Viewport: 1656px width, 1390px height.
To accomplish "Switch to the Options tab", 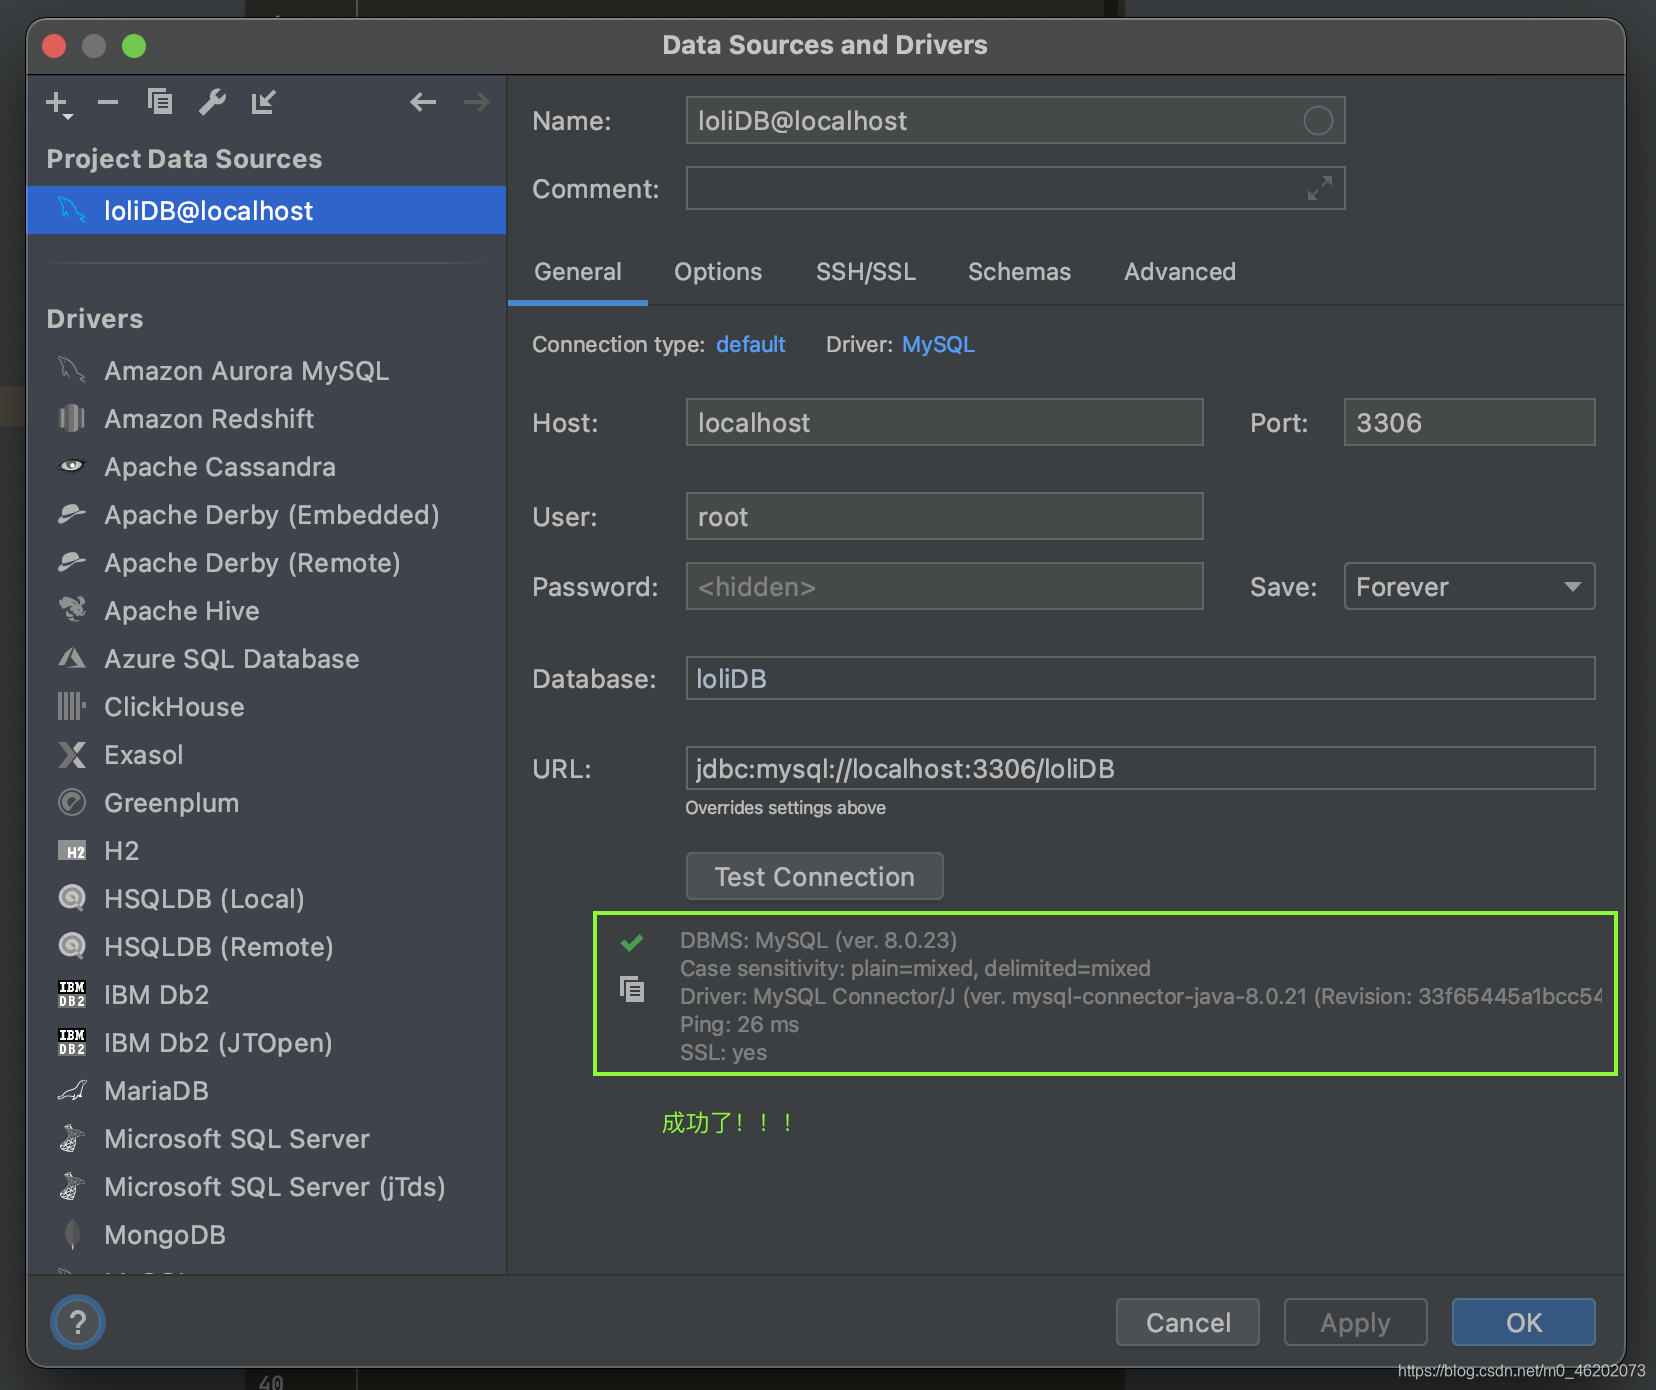I will coord(718,272).
